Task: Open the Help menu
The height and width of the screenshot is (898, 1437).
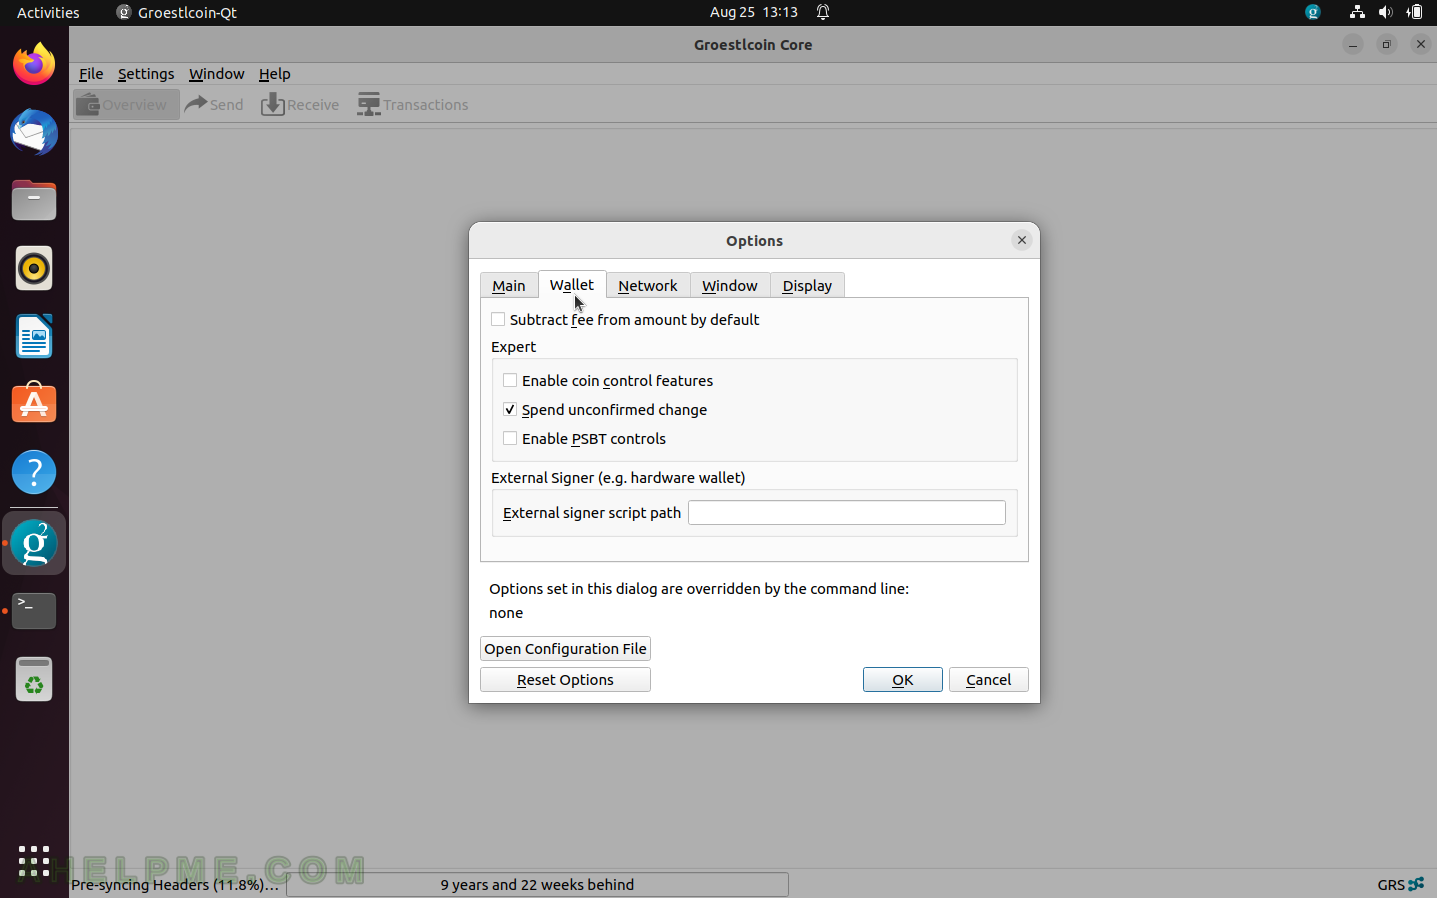Action: [x=274, y=74]
